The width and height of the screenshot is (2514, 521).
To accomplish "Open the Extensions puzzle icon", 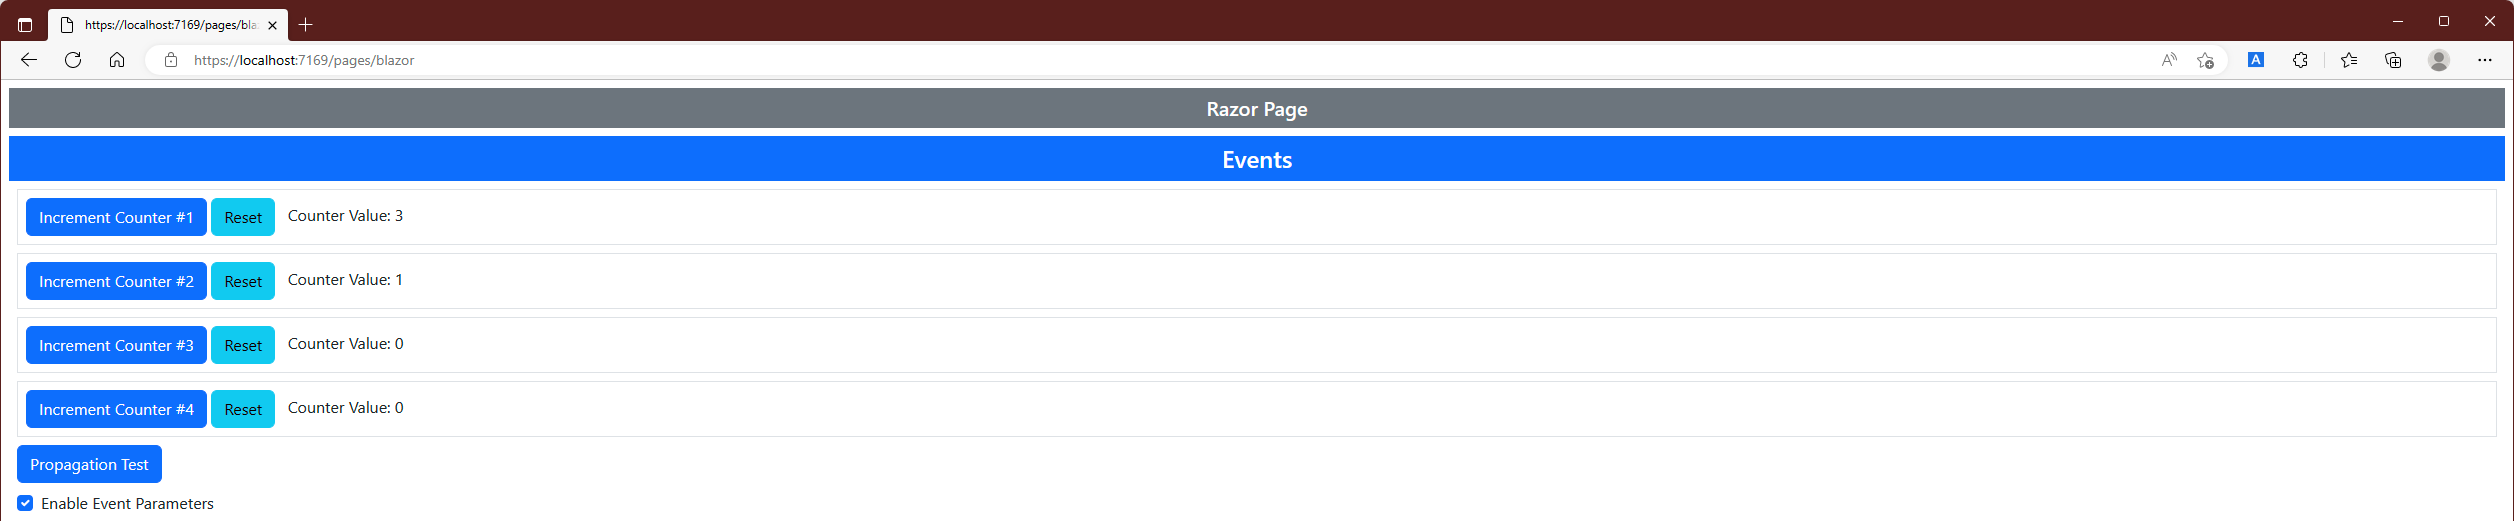I will point(2300,60).
